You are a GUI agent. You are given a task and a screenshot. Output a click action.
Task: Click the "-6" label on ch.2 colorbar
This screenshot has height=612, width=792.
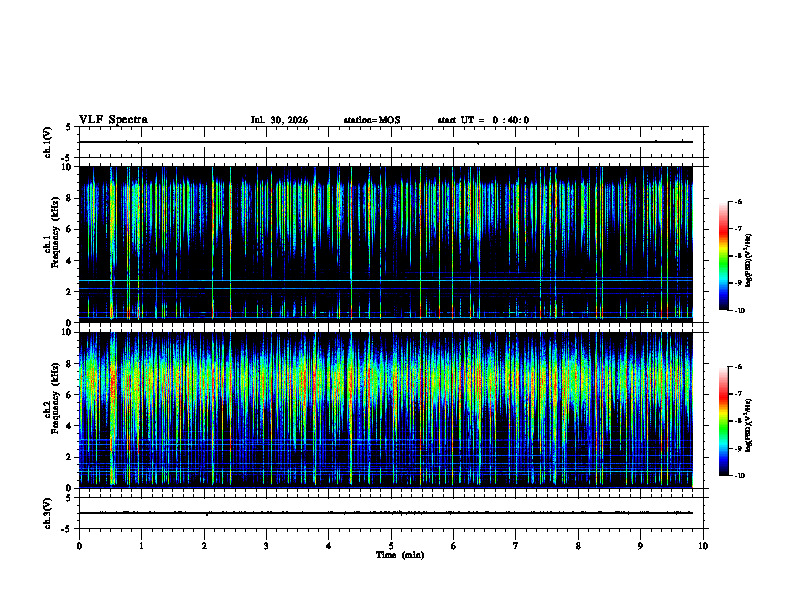[x=738, y=367]
